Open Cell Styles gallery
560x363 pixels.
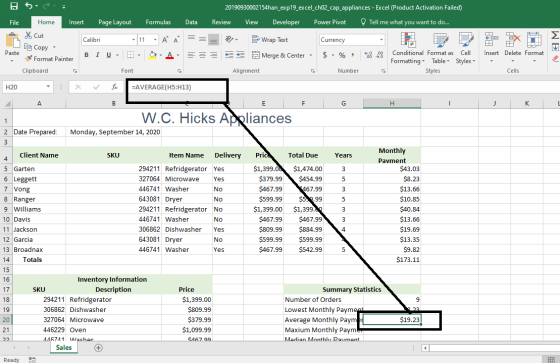[x=465, y=48]
